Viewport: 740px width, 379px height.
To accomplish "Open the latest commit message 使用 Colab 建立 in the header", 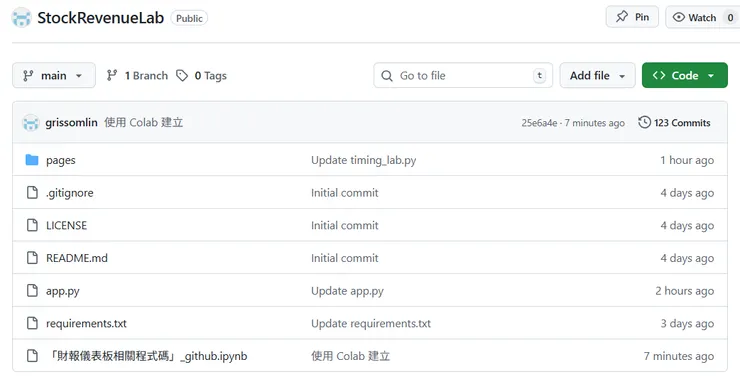I will pyautogui.click(x=143, y=123).
